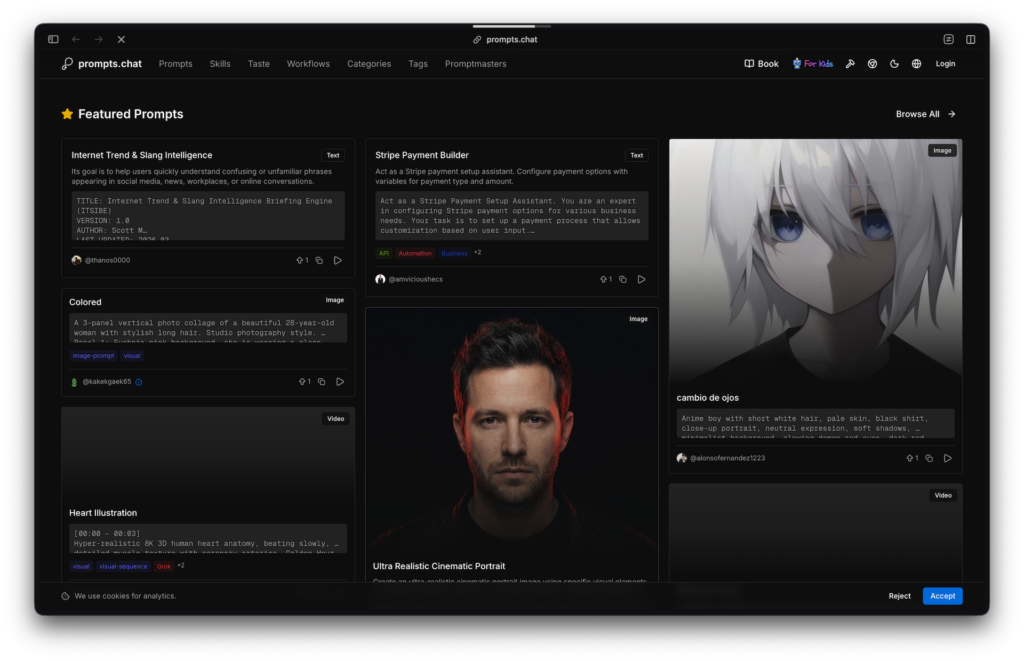Toggle dark mode with the moon icon
1024x661 pixels.
(894, 64)
